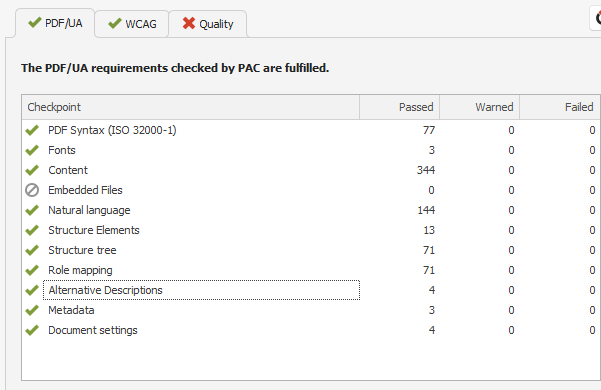Select the Document settings row

click(x=311, y=330)
